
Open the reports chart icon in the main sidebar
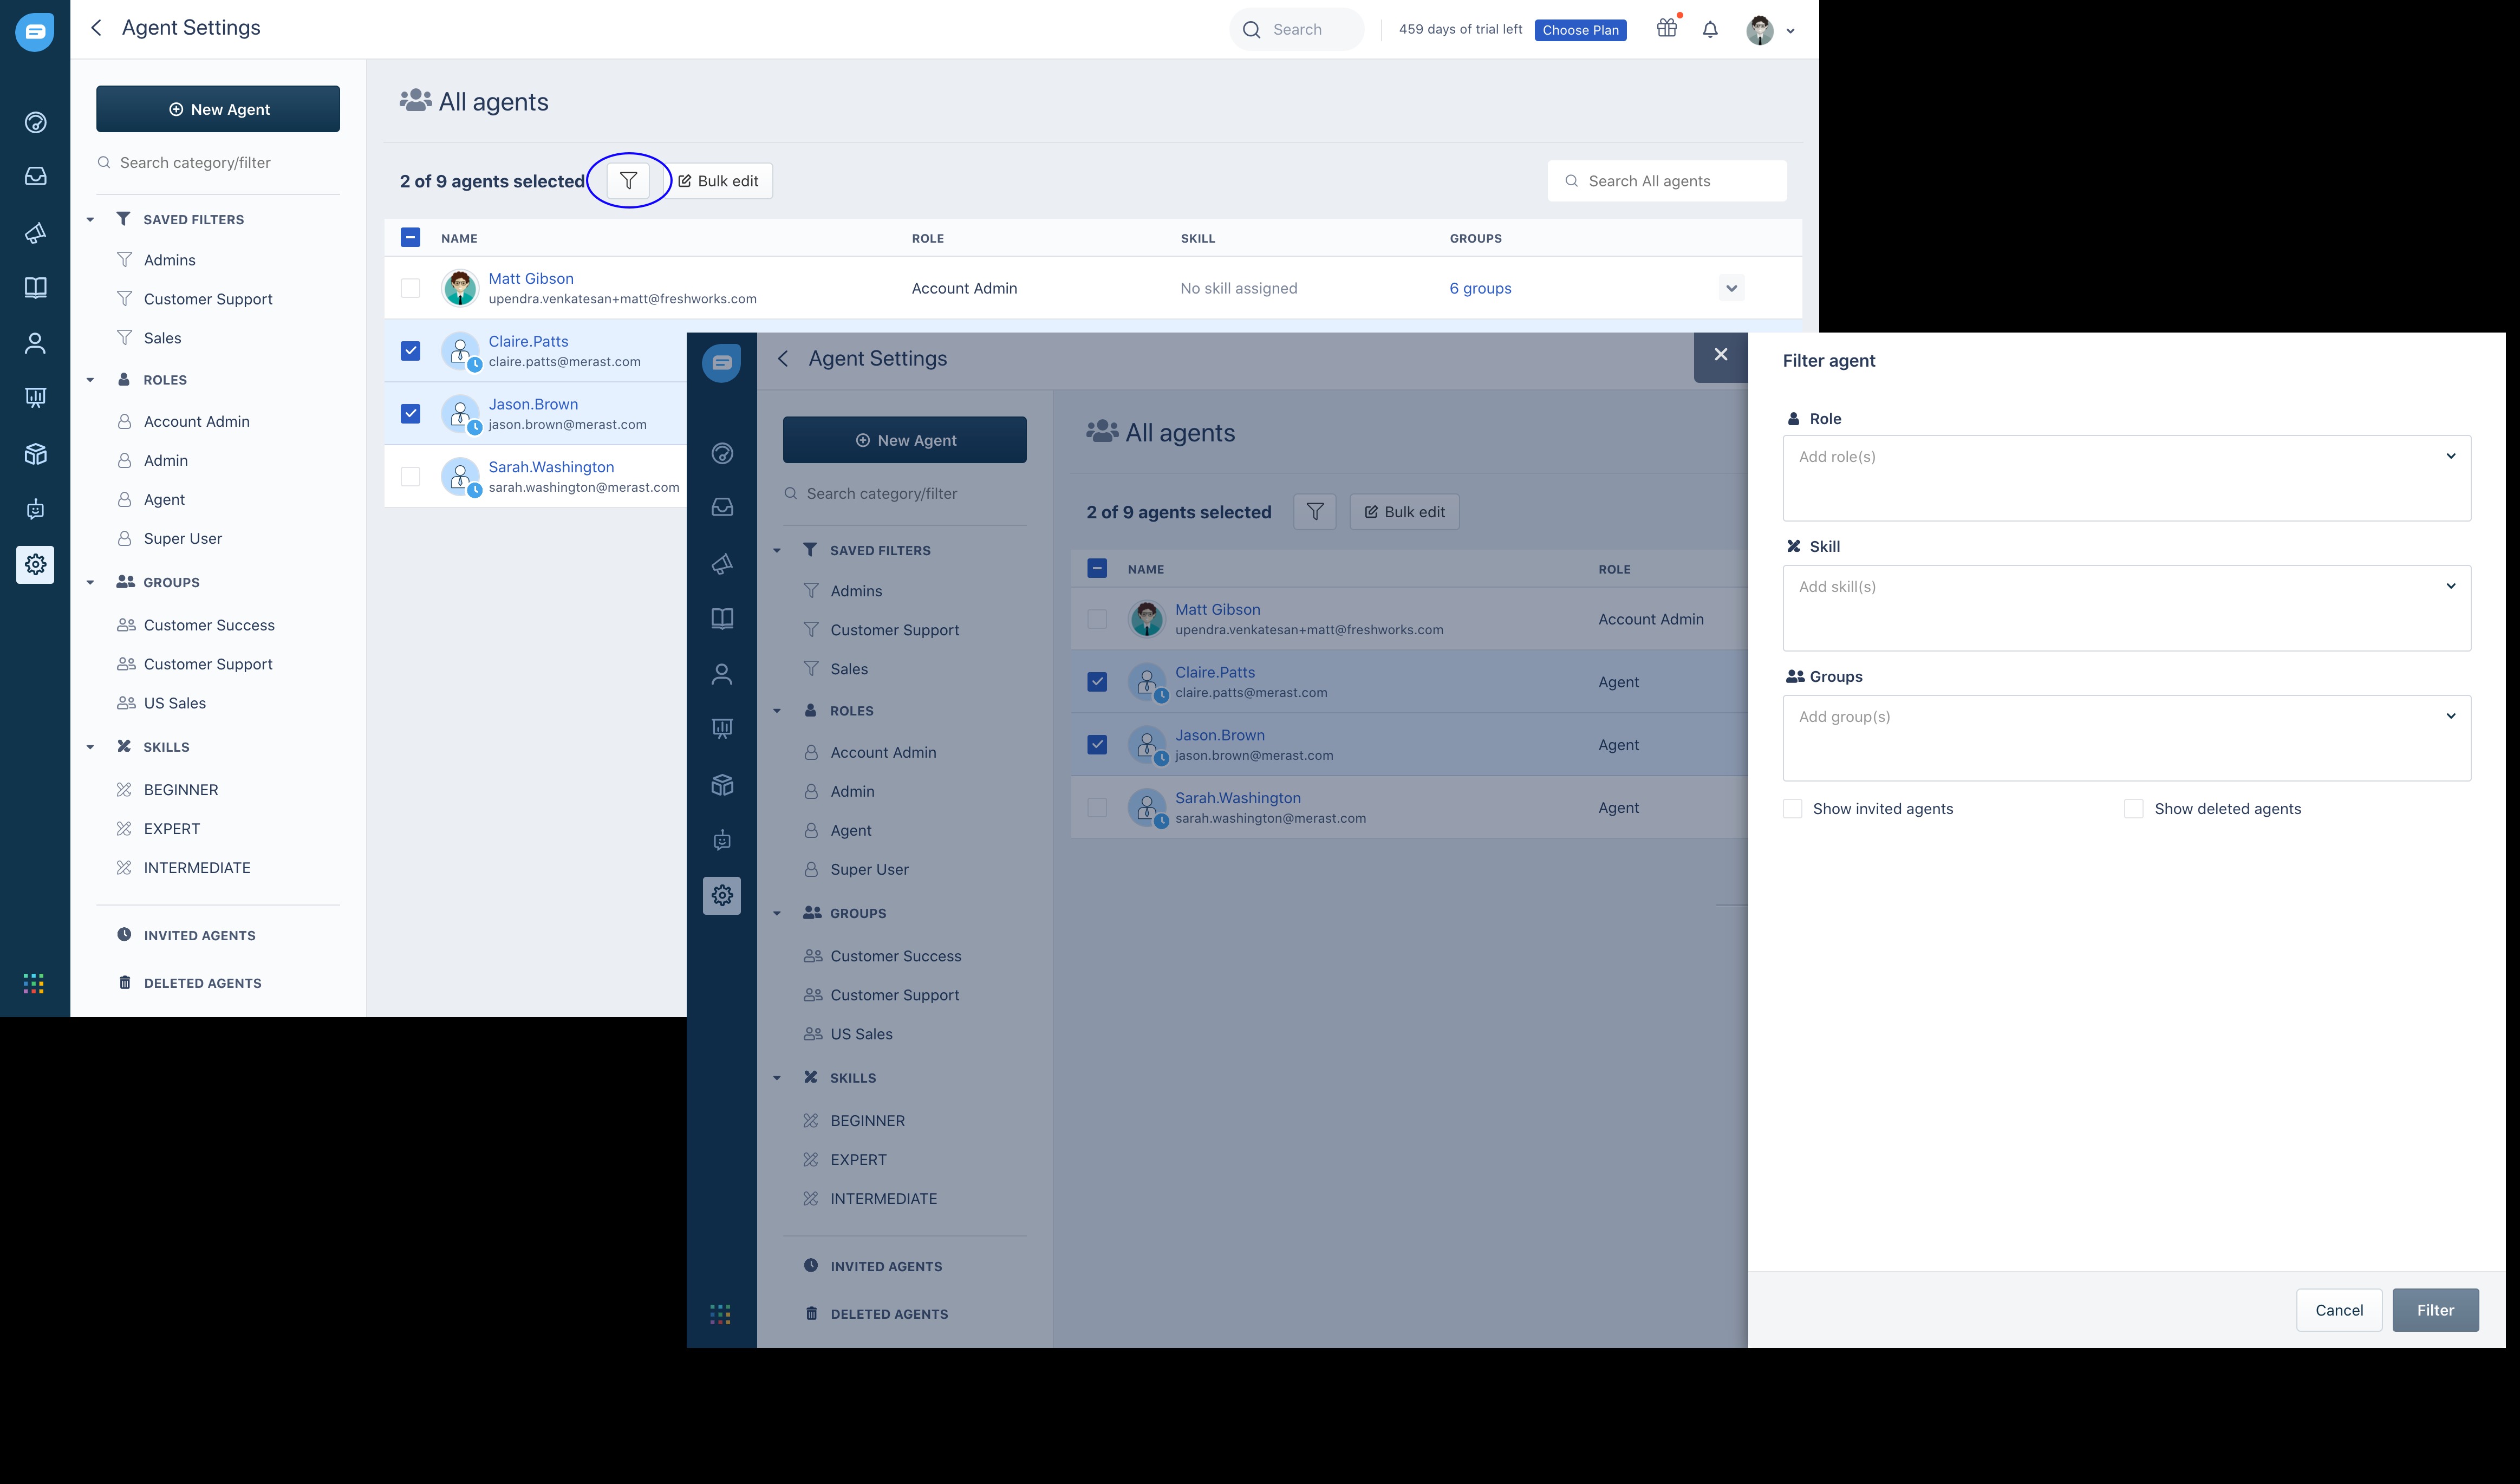[x=35, y=398]
